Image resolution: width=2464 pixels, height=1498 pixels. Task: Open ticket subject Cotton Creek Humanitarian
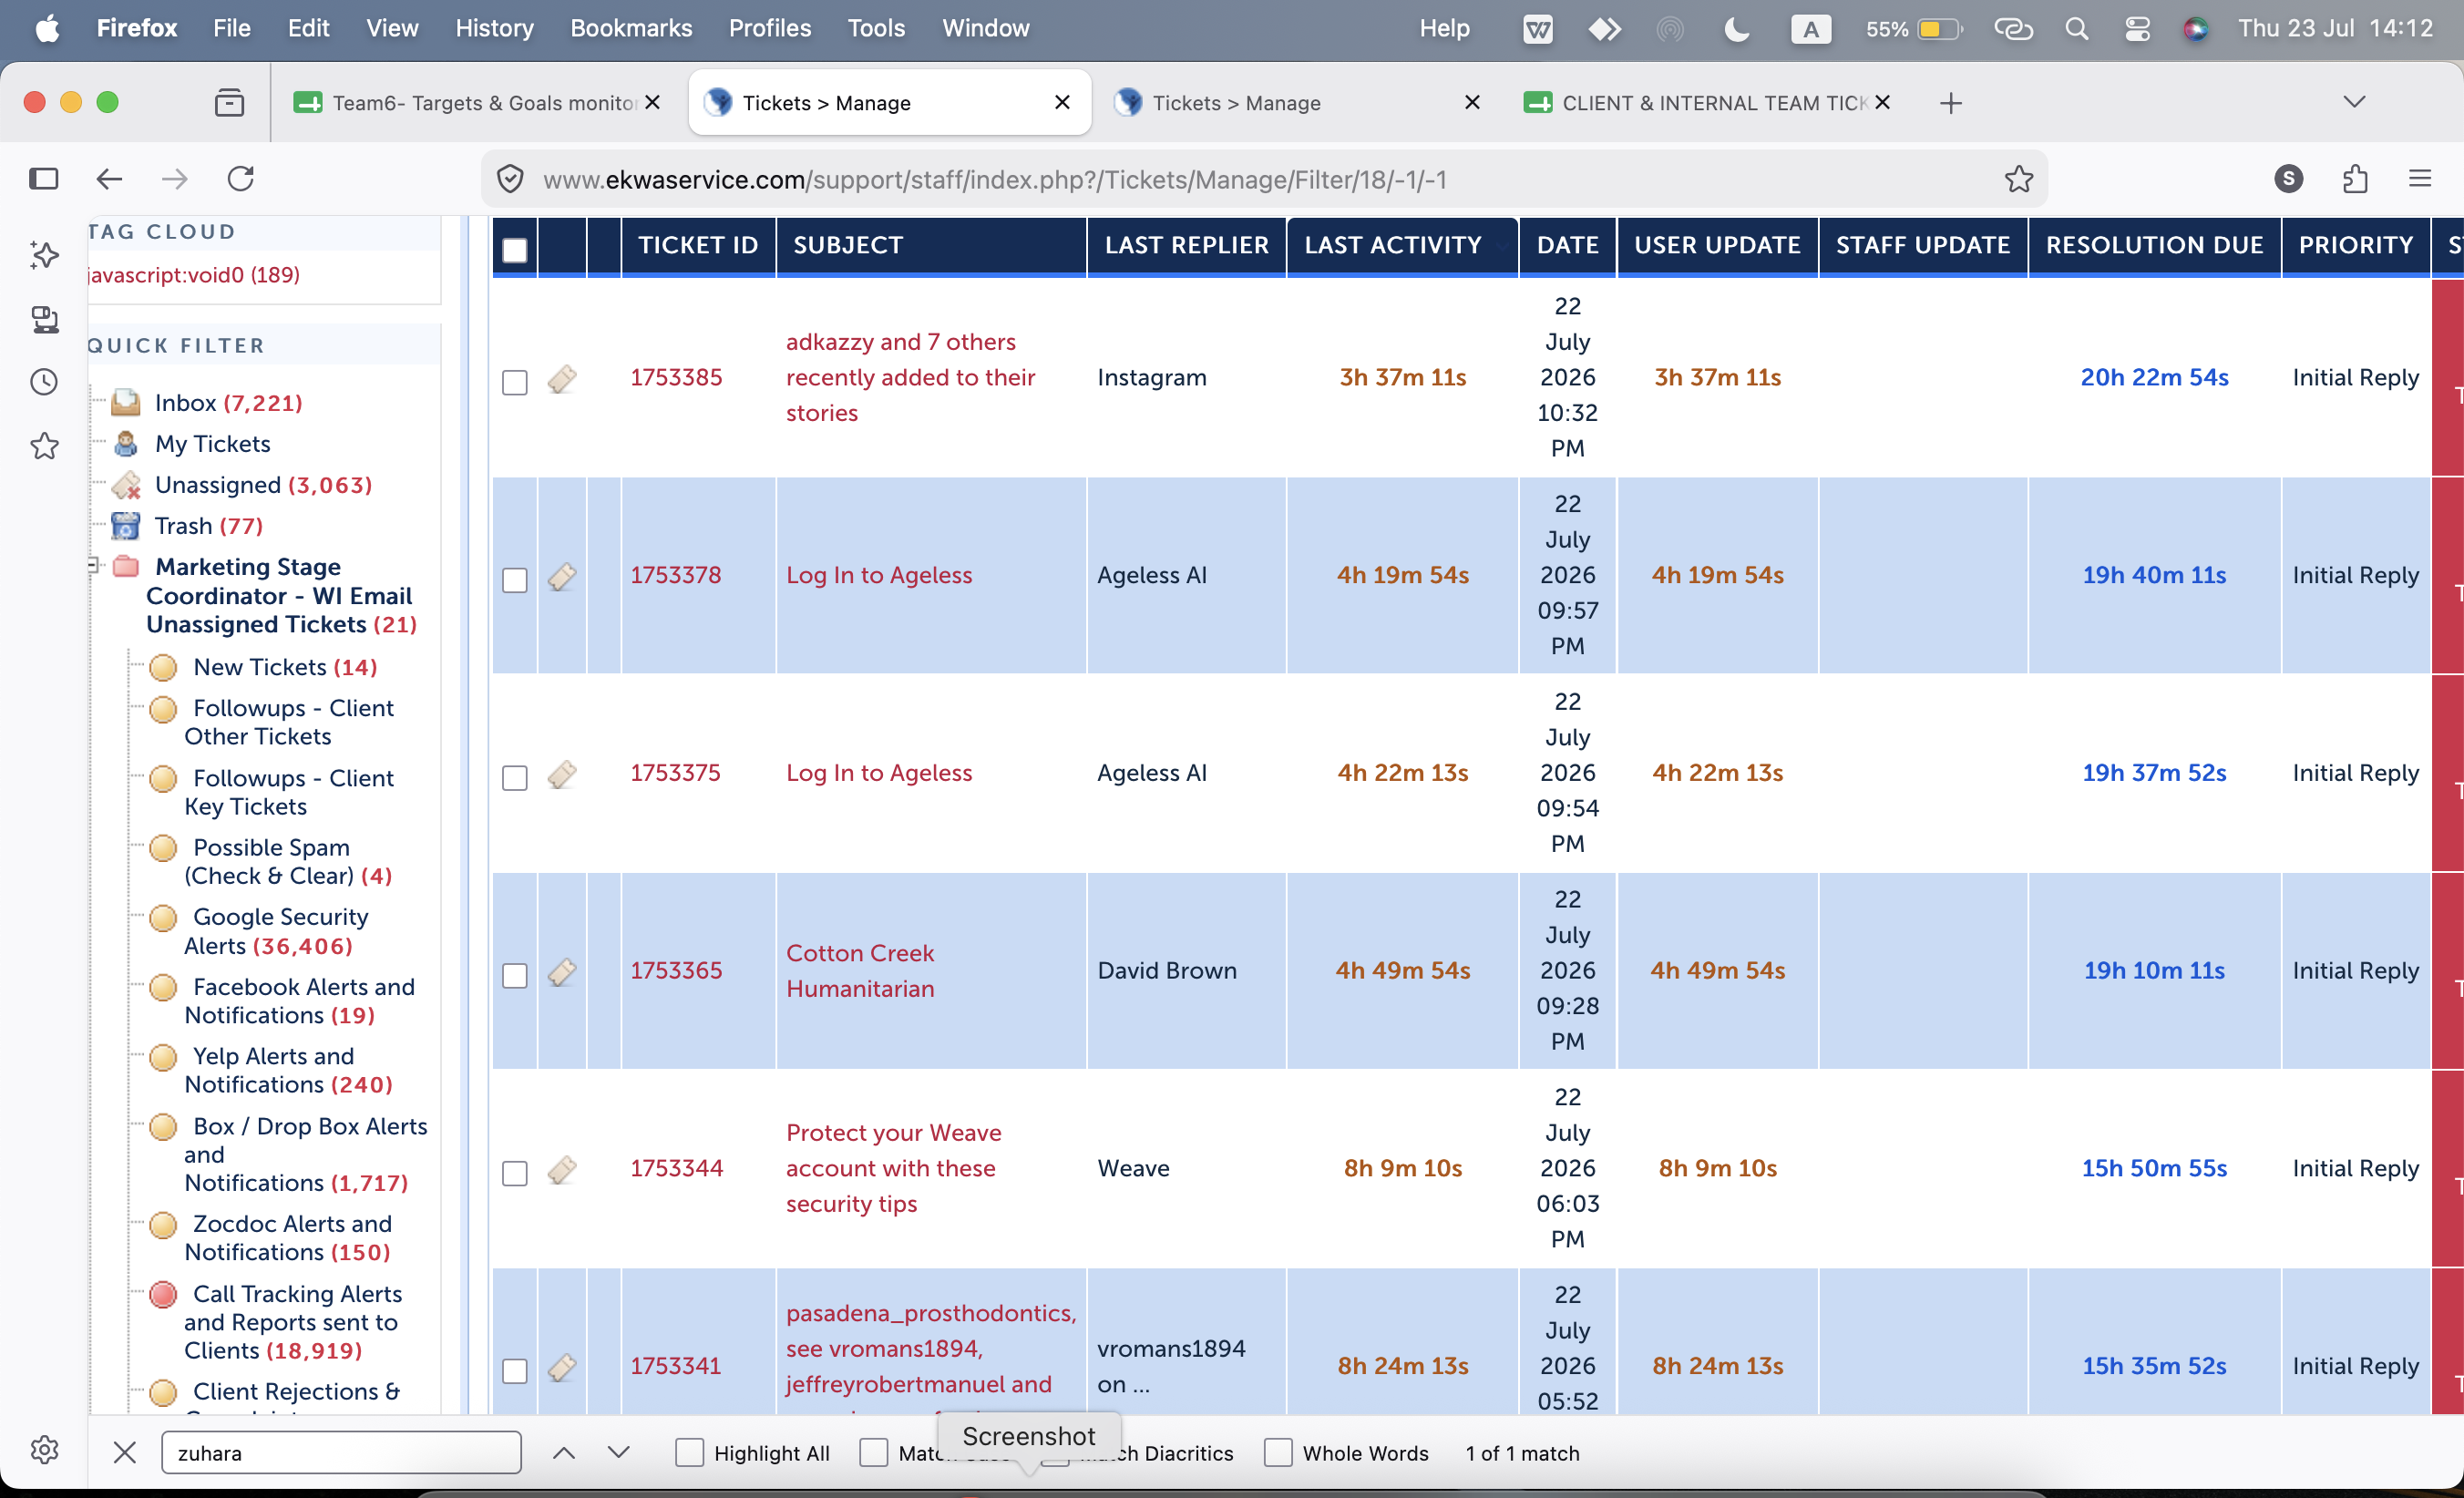click(860, 971)
